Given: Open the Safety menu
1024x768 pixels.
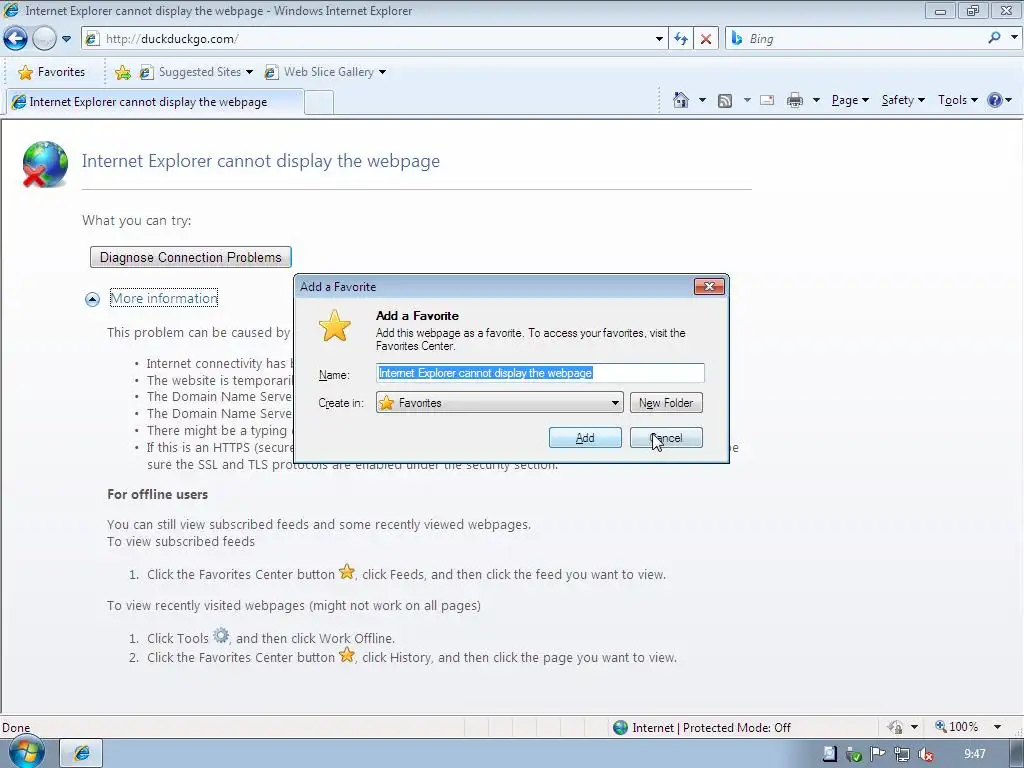Looking at the screenshot, I should 903,100.
